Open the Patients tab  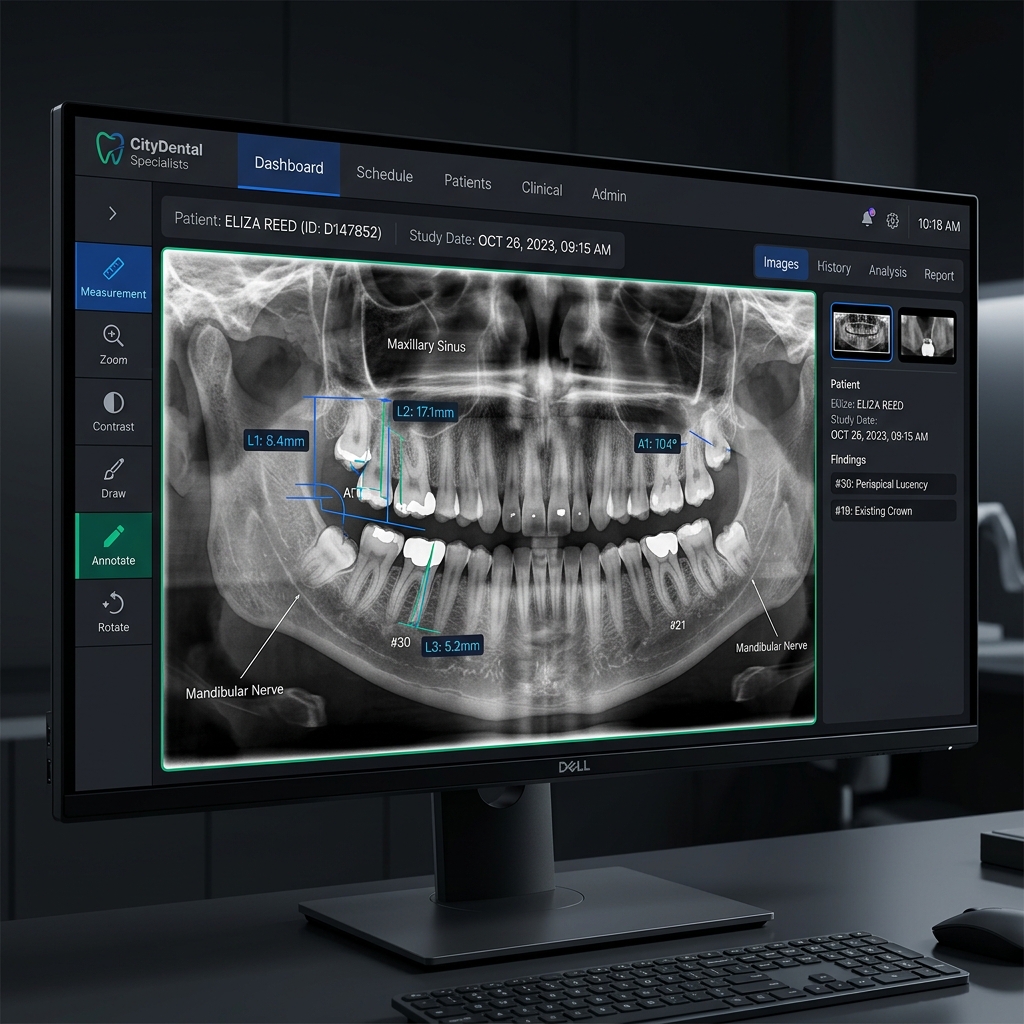tap(468, 182)
